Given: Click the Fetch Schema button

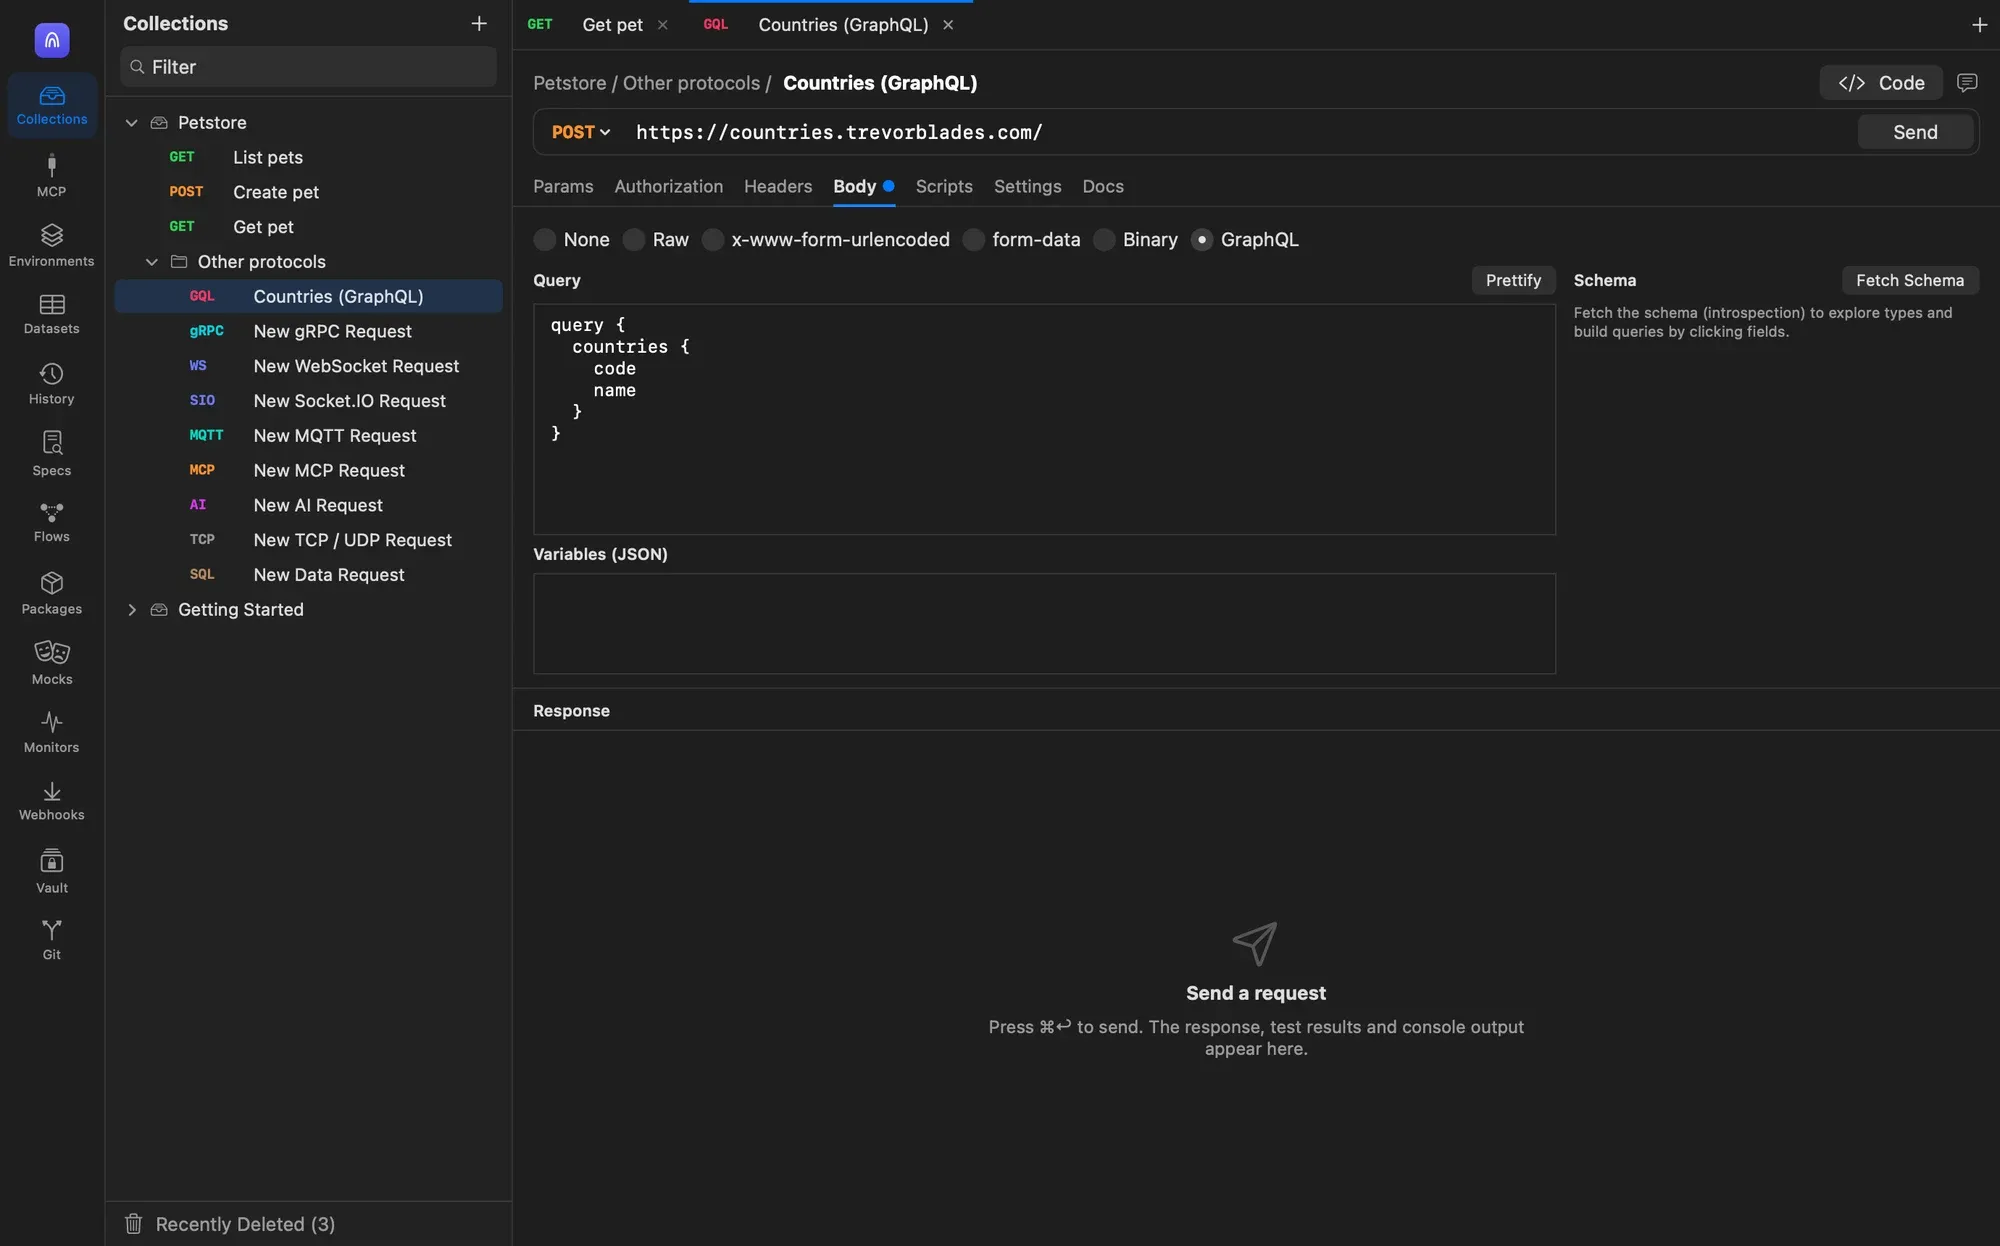Looking at the screenshot, I should click(x=1909, y=281).
